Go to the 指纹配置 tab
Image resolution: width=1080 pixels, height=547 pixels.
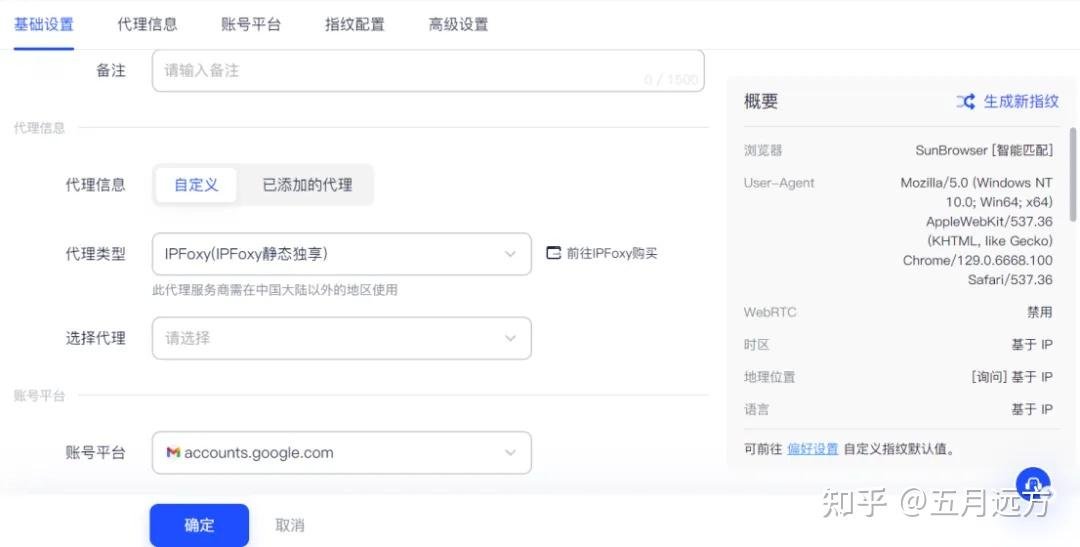click(355, 25)
